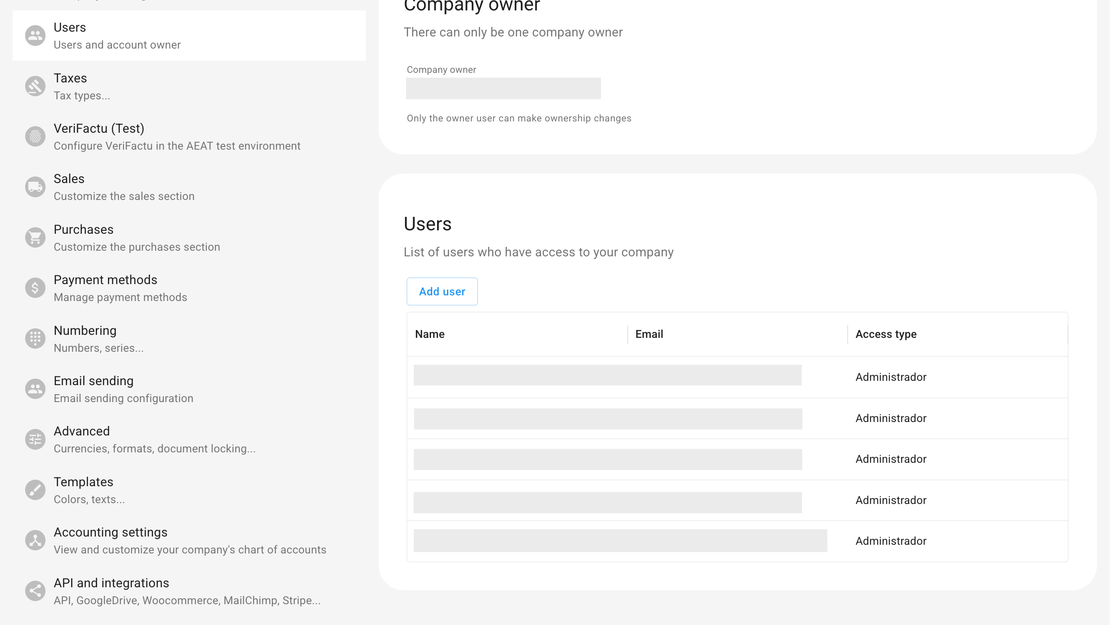Image resolution: width=1110 pixels, height=625 pixels.
Task: Click the Payment methods dollar icon
Action: [x=35, y=288]
